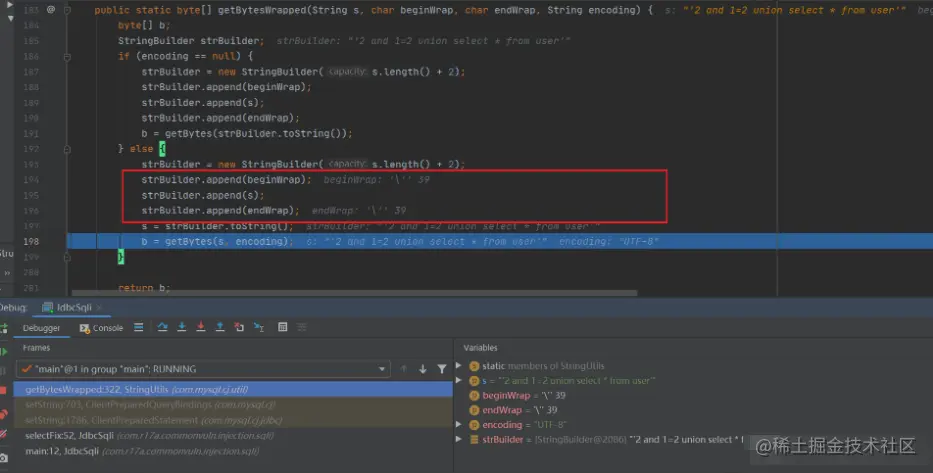Expand the encoding variable node

coord(459,424)
